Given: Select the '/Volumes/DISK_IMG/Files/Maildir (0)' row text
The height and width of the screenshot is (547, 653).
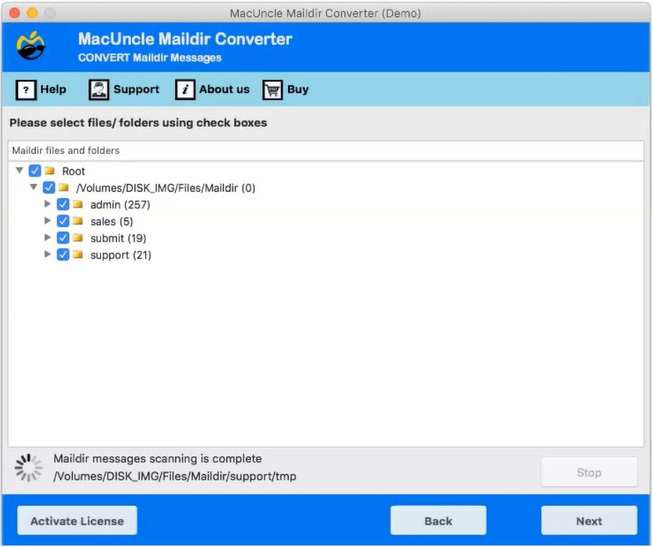Looking at the screenshot, I should [x=165, y=188].
